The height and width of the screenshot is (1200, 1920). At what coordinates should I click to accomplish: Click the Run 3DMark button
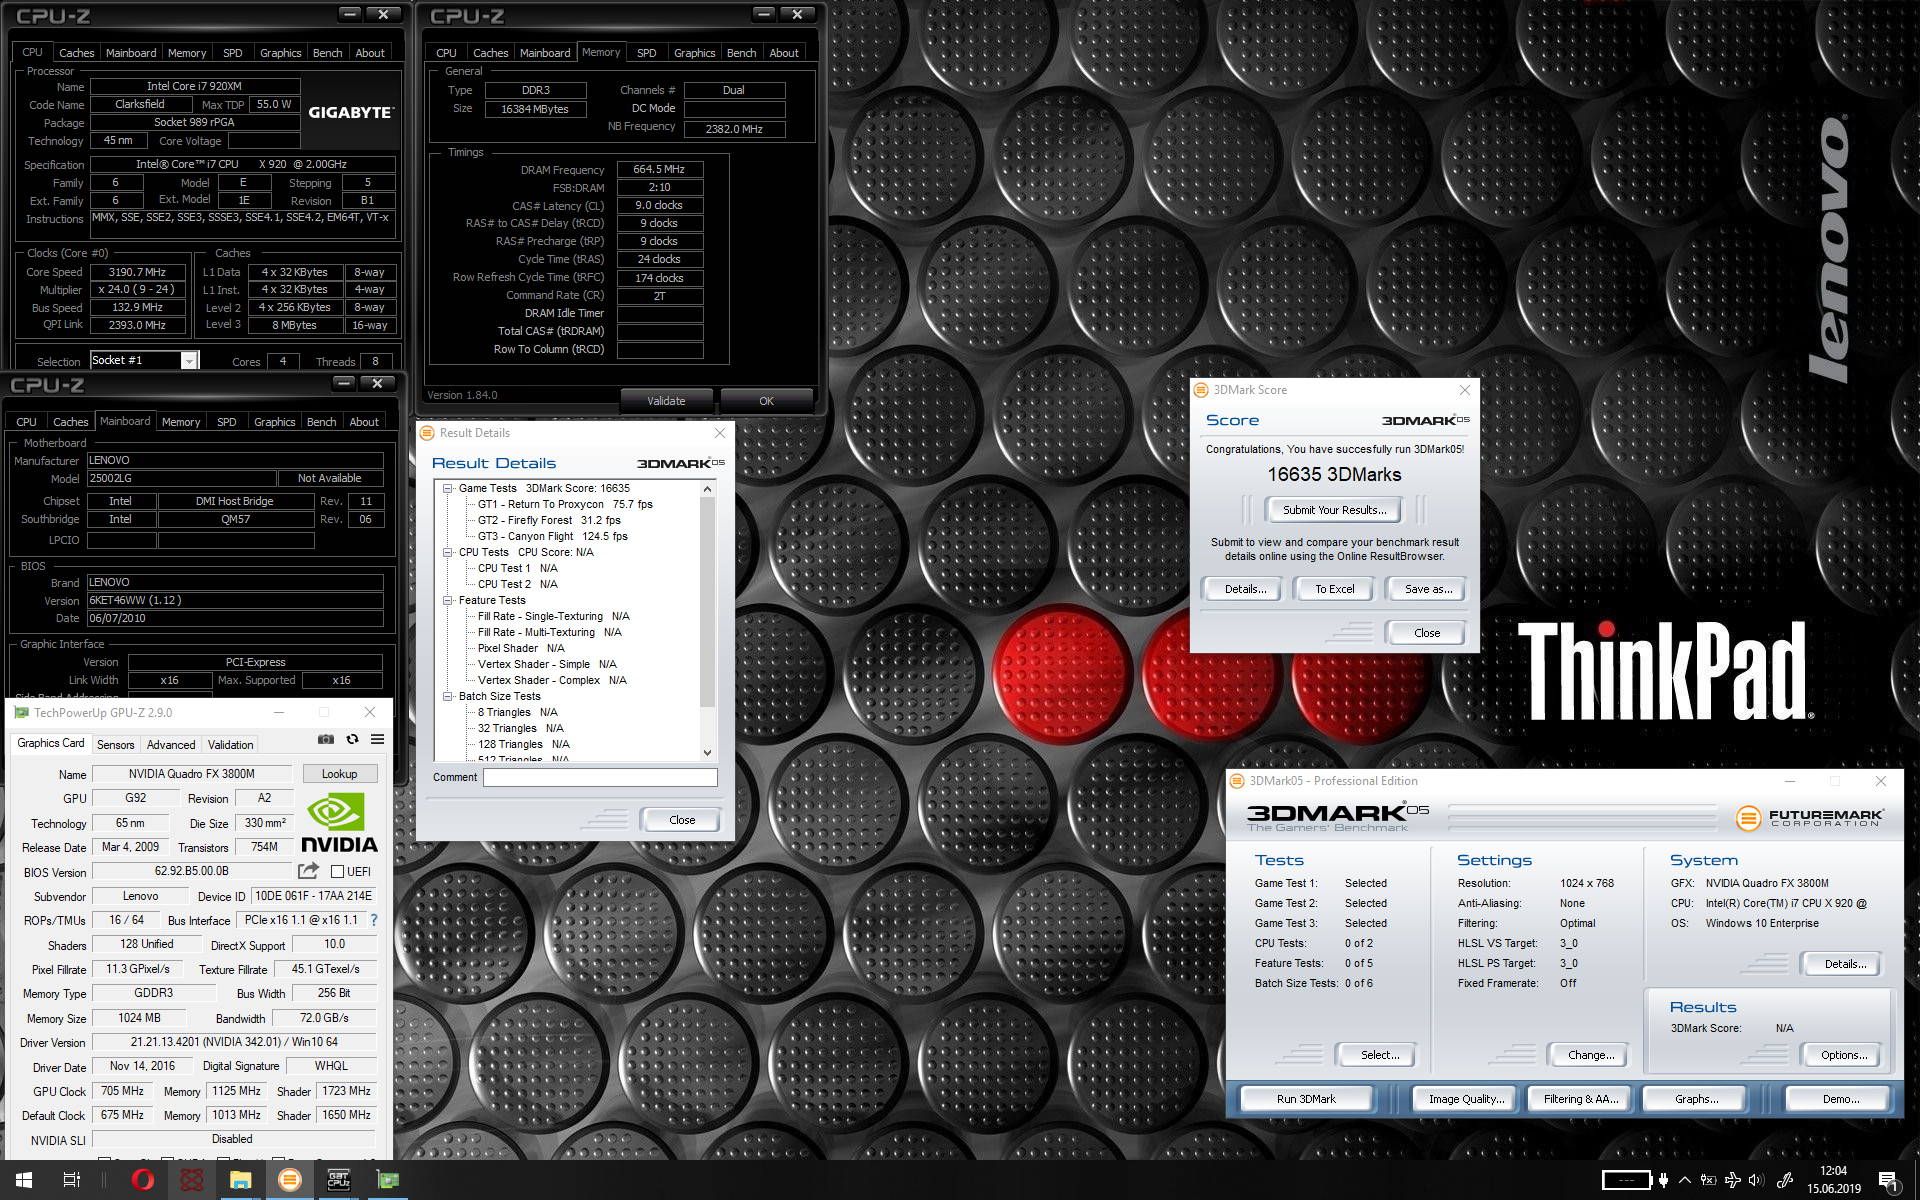1306,1098
